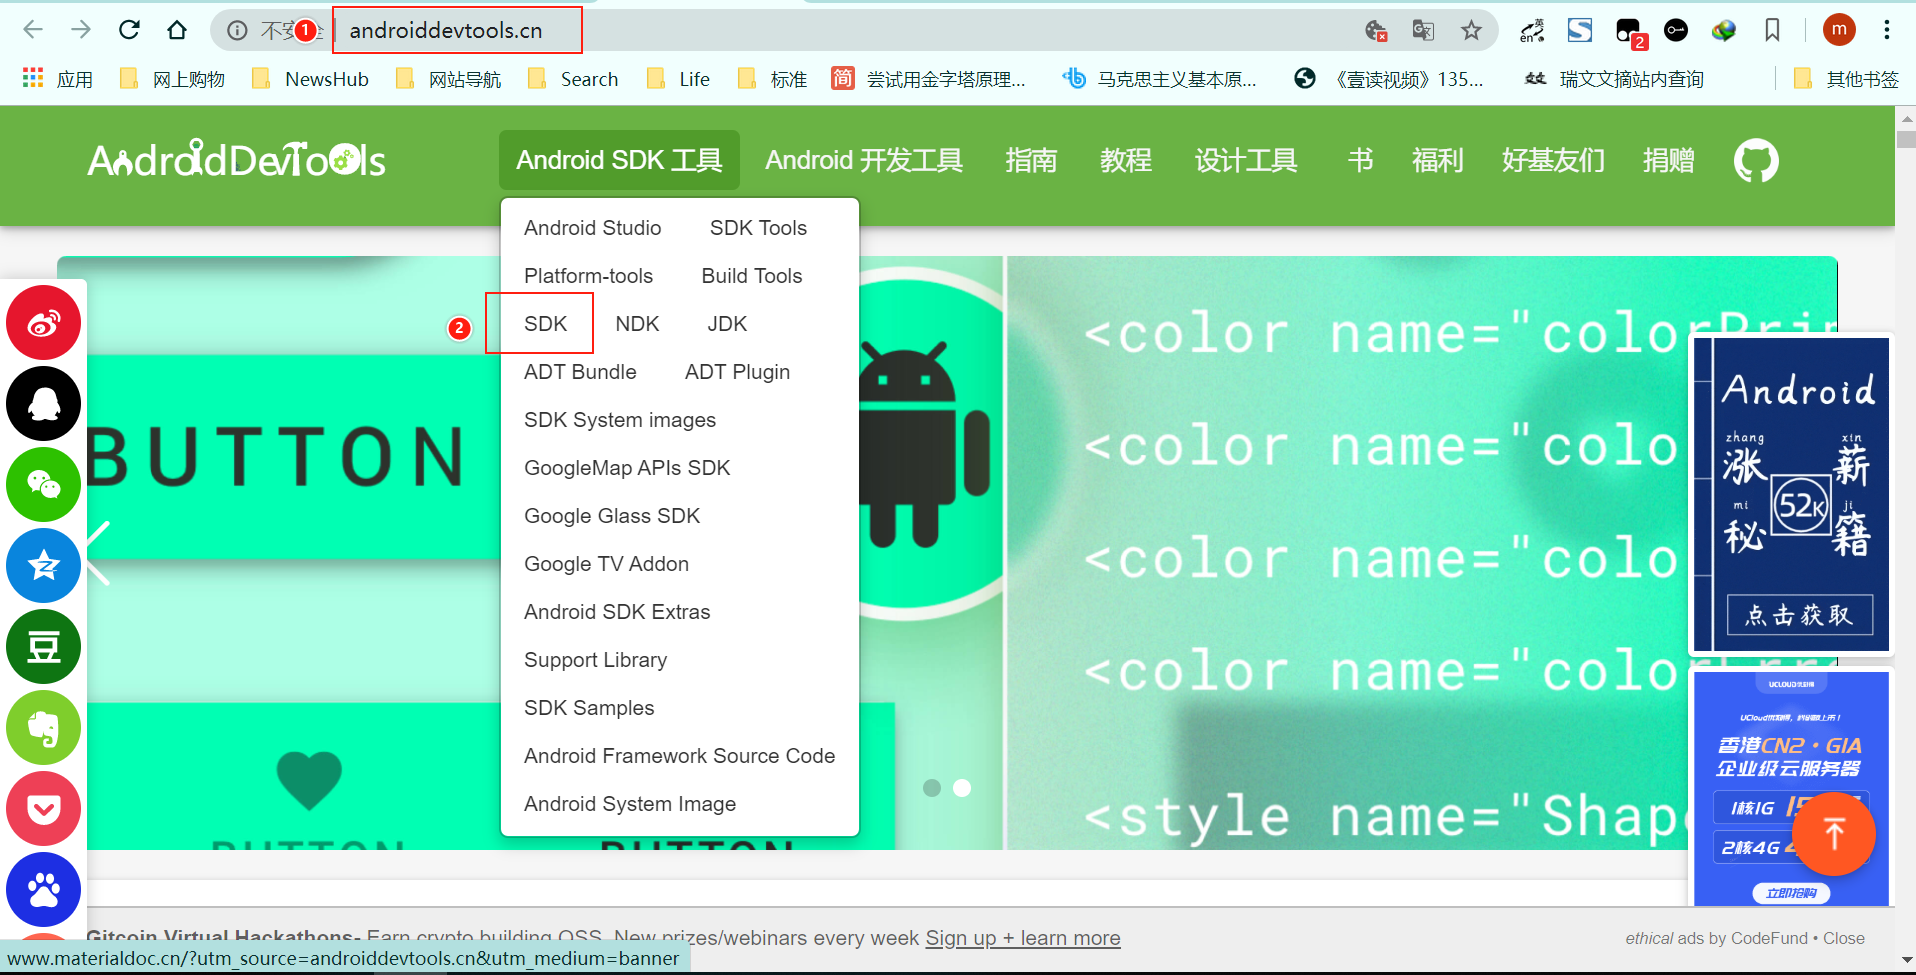Select SDK Tools from dropdown
This screenshot has width=1916, height=975.
(758, 228)
